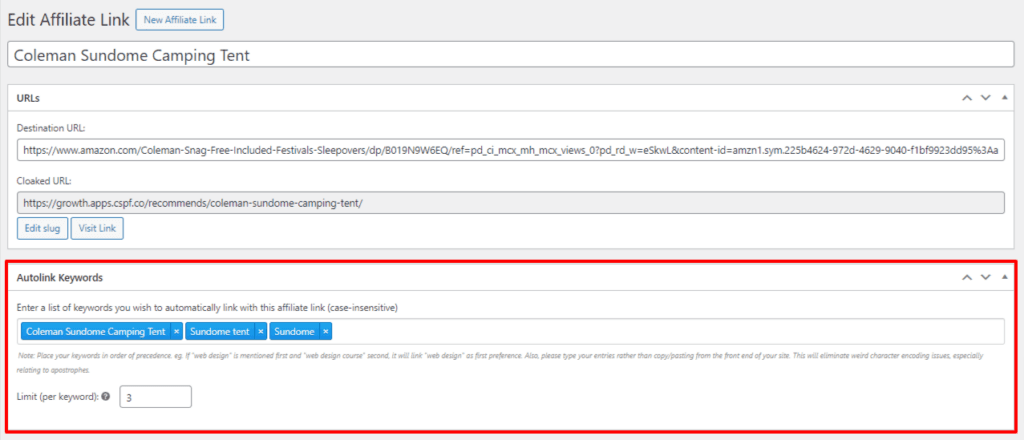Select the Cloaked URL field

tap(511, 203)
